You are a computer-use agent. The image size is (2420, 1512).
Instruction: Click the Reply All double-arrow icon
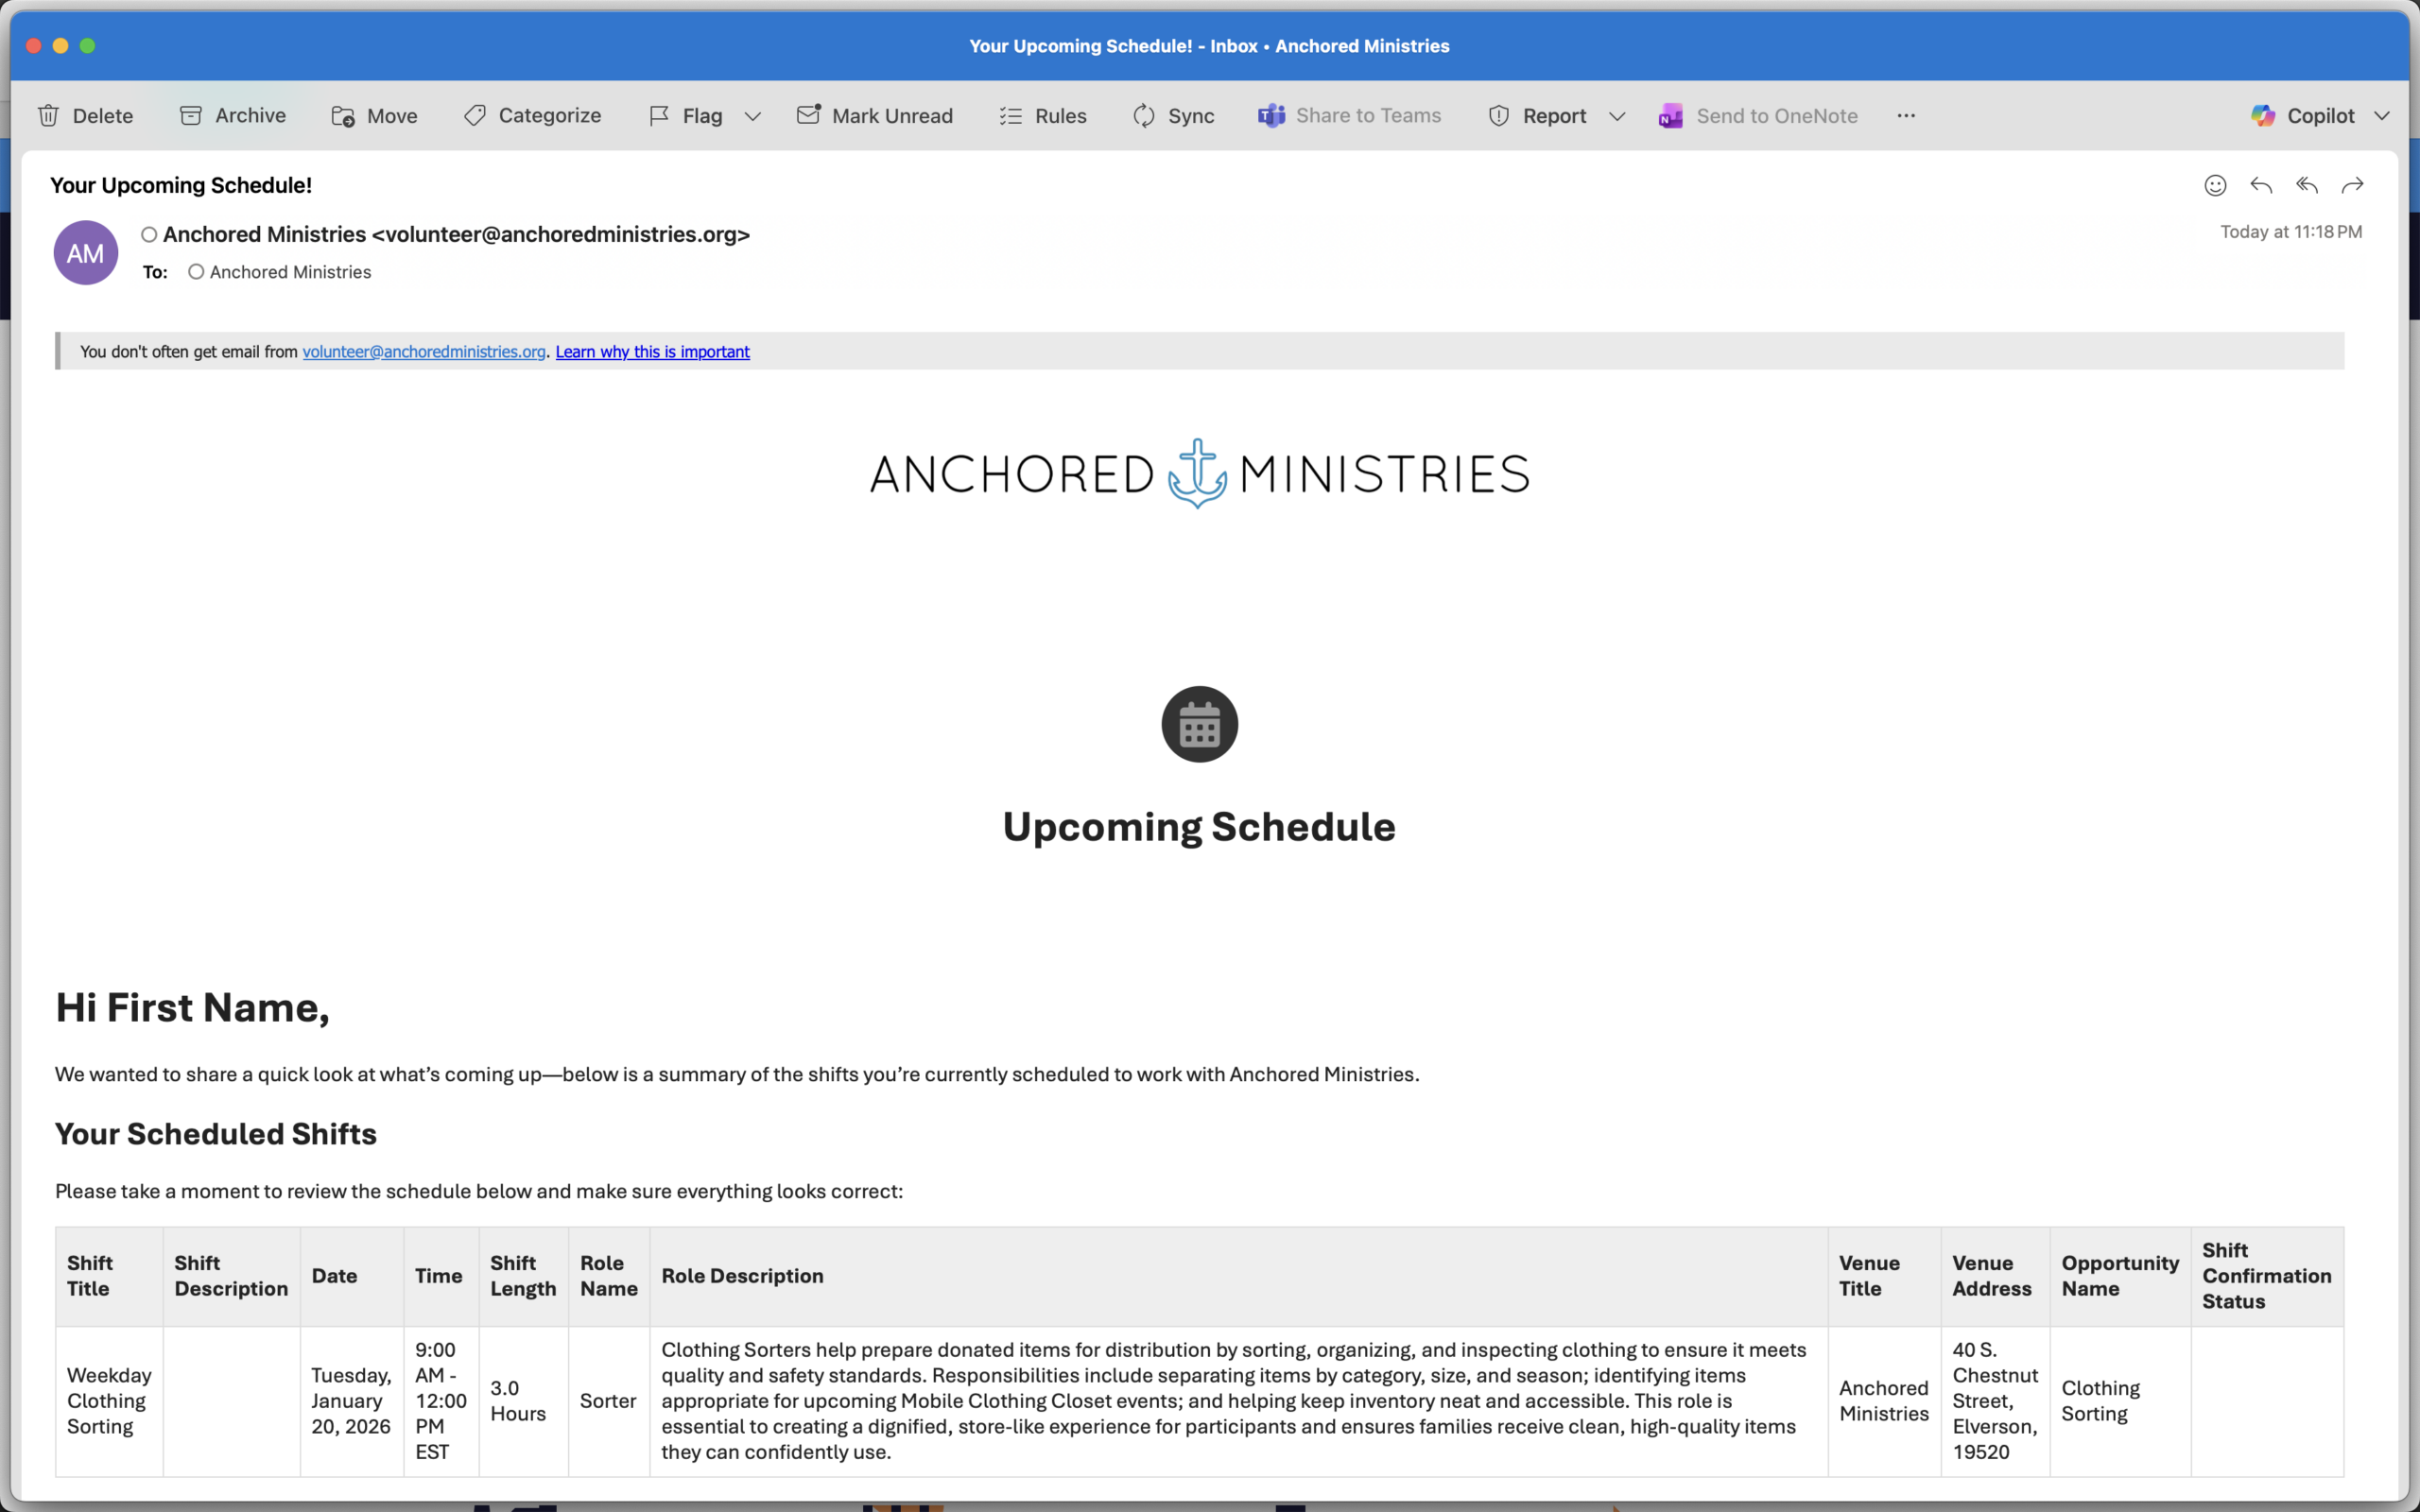[2307, 185]
